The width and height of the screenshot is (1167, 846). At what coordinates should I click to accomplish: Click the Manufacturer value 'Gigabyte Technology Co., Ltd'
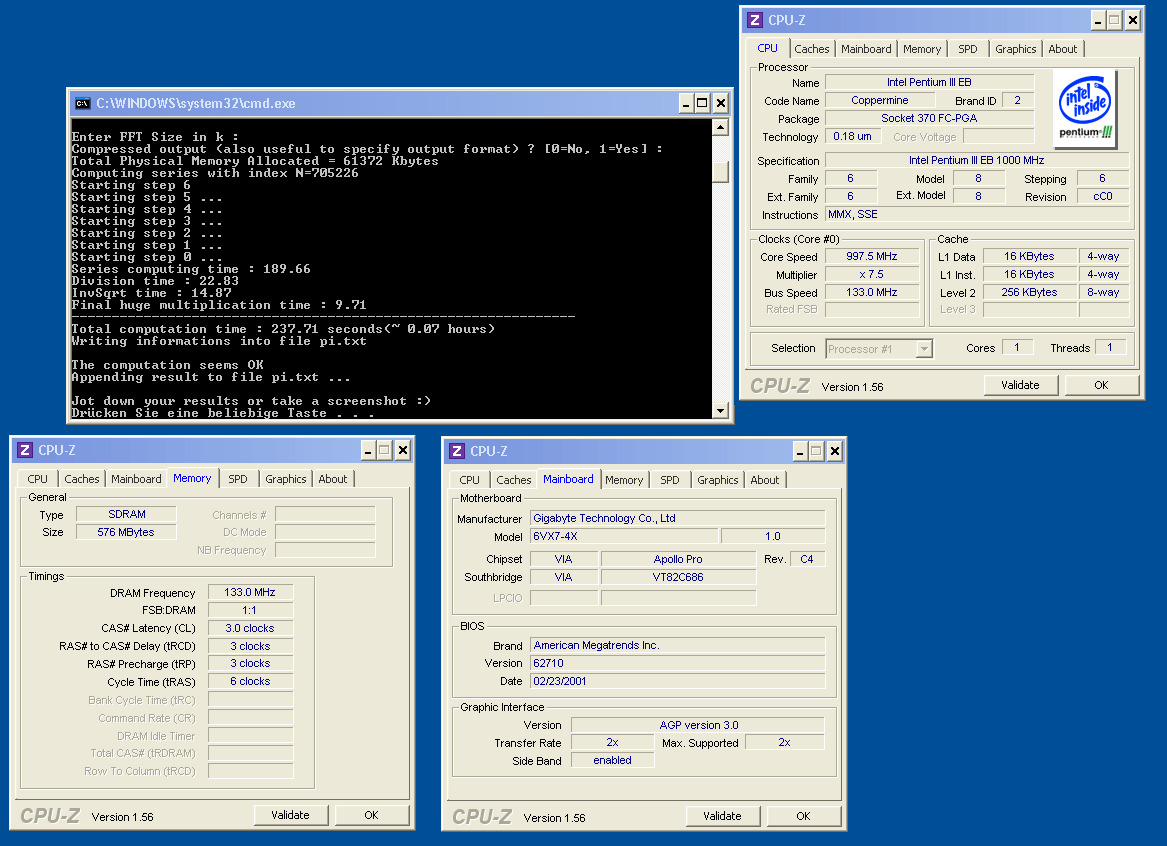coord(677,518)
